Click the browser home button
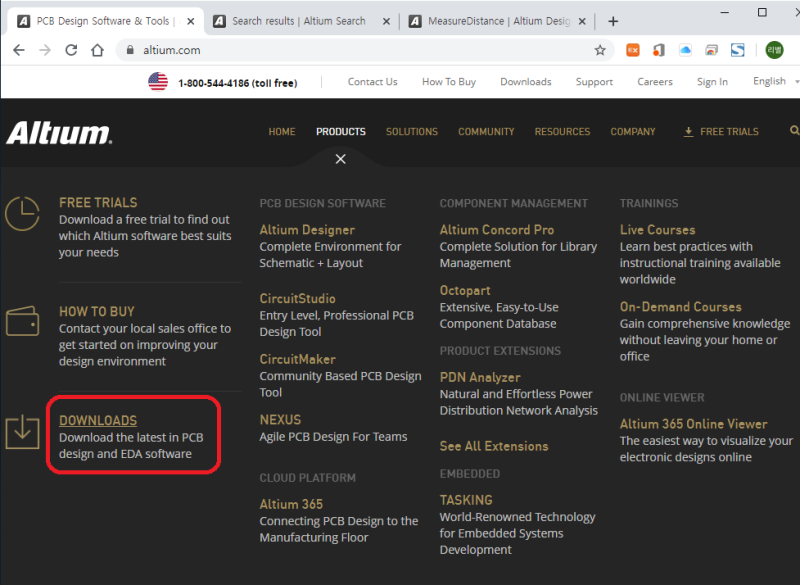This screenshot has width=800, height=585. tap(97, 50)
